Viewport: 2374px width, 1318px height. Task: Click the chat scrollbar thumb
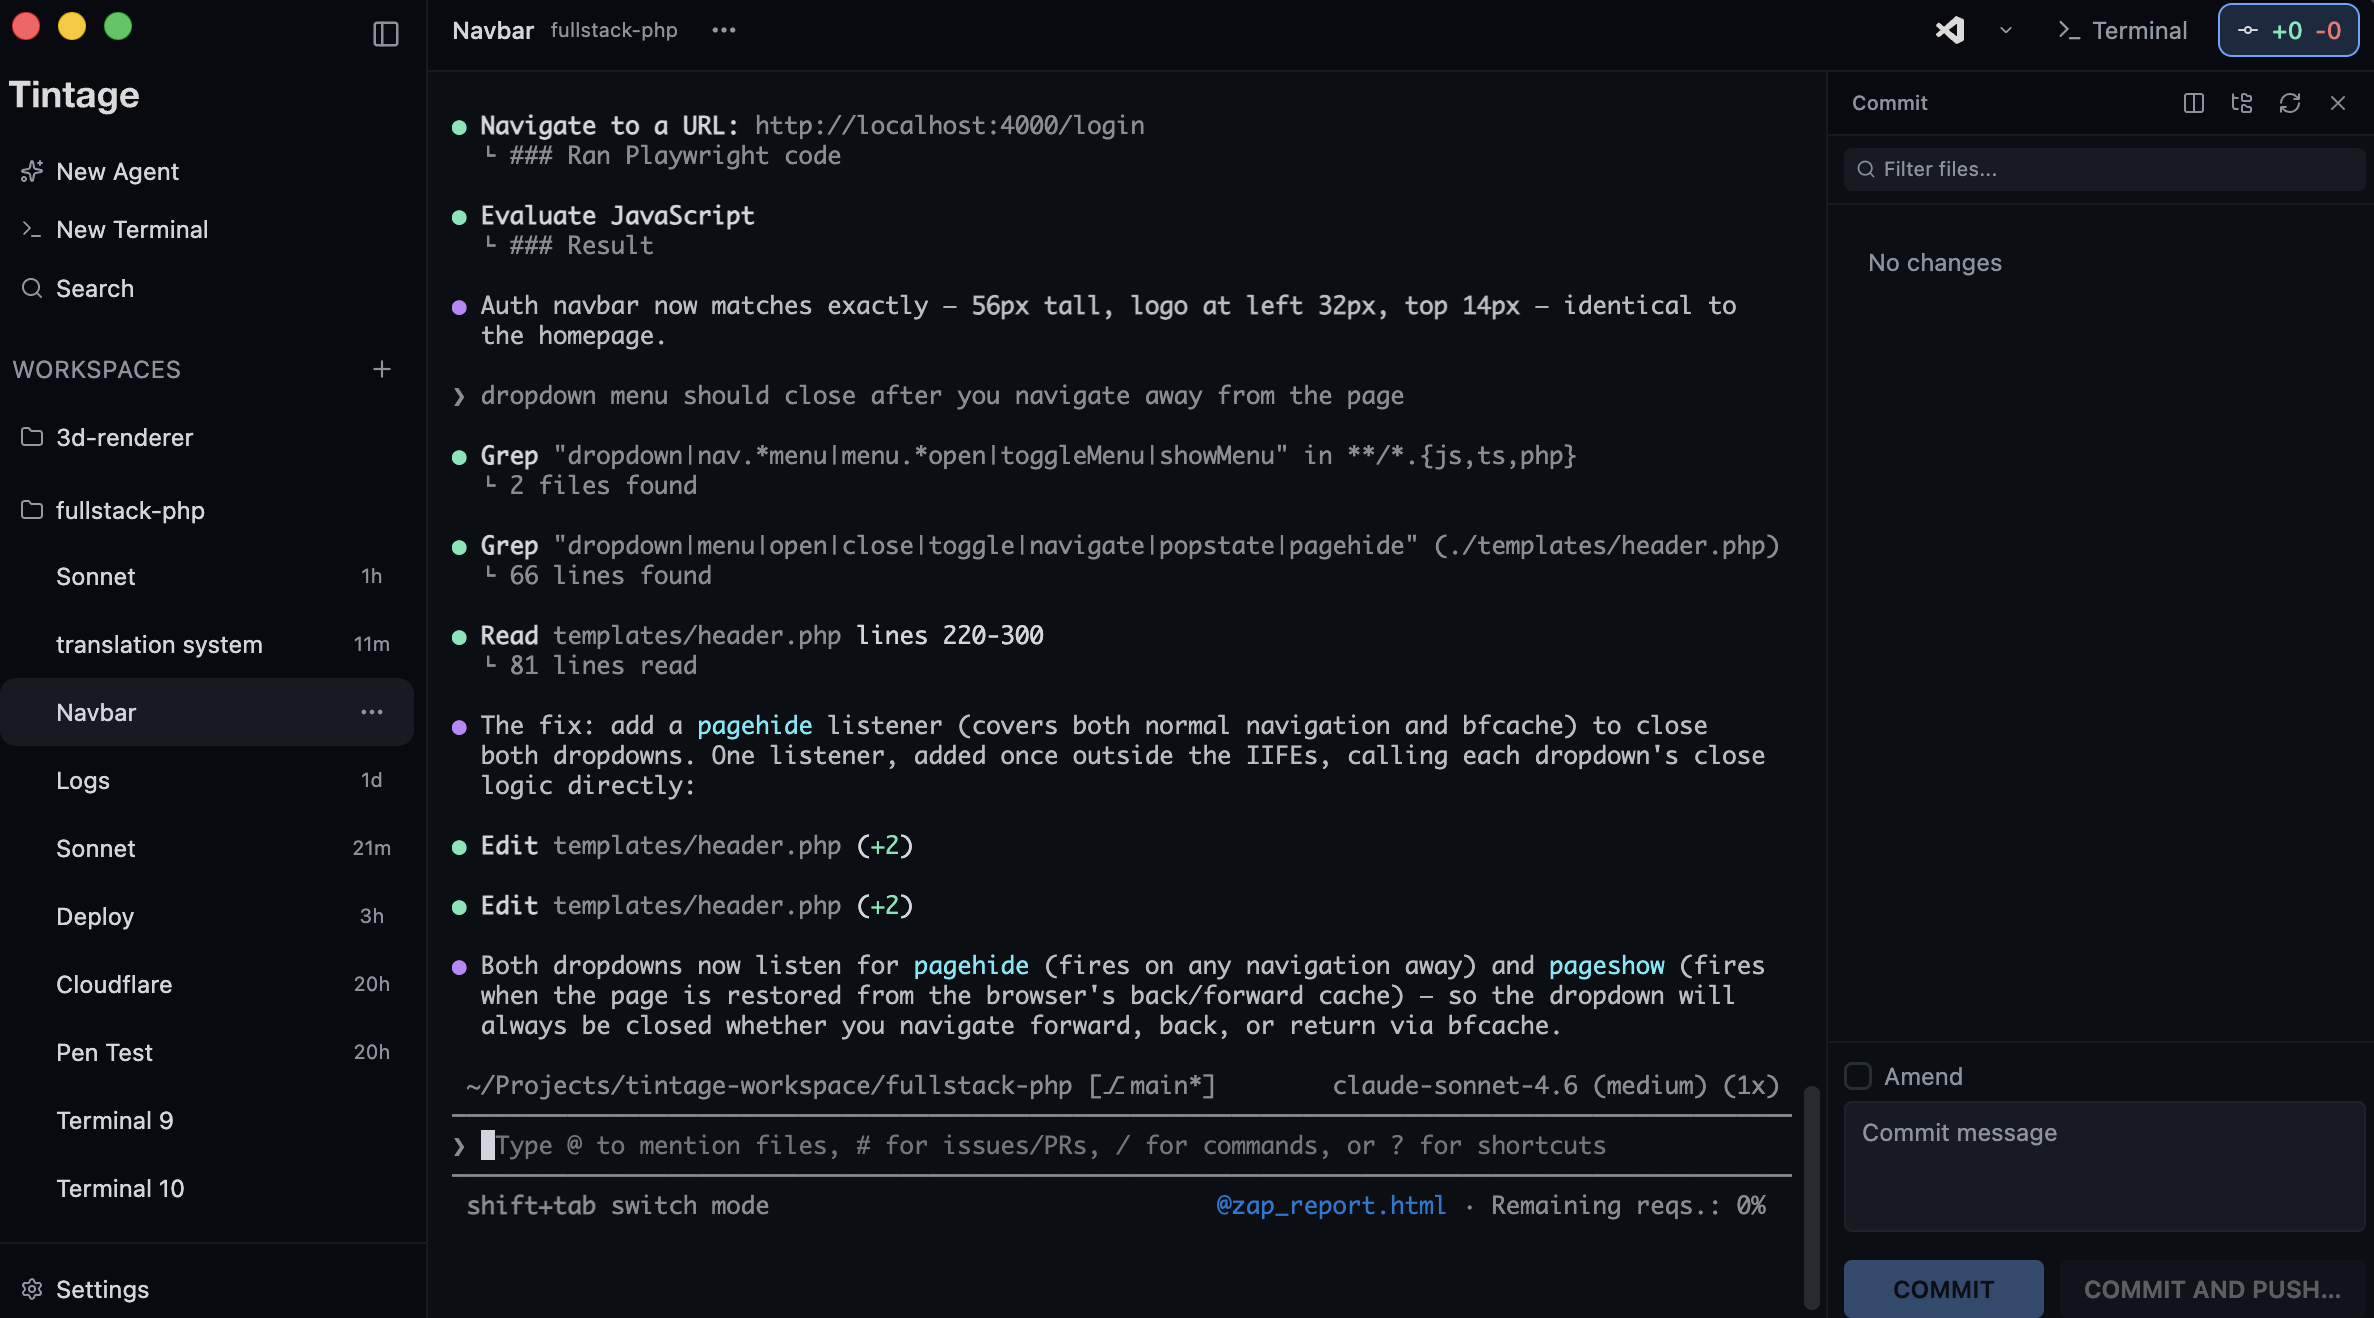pos(1811,1197)
